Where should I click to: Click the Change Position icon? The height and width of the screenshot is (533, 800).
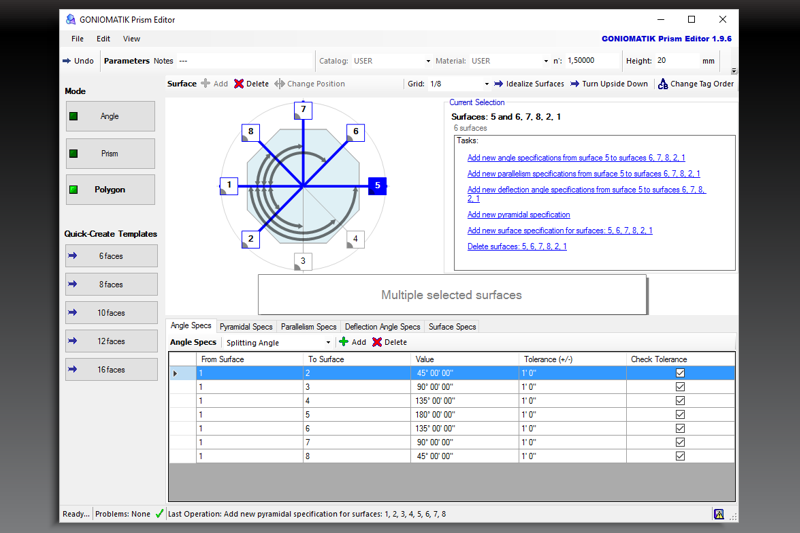click(x=279, y=84)
